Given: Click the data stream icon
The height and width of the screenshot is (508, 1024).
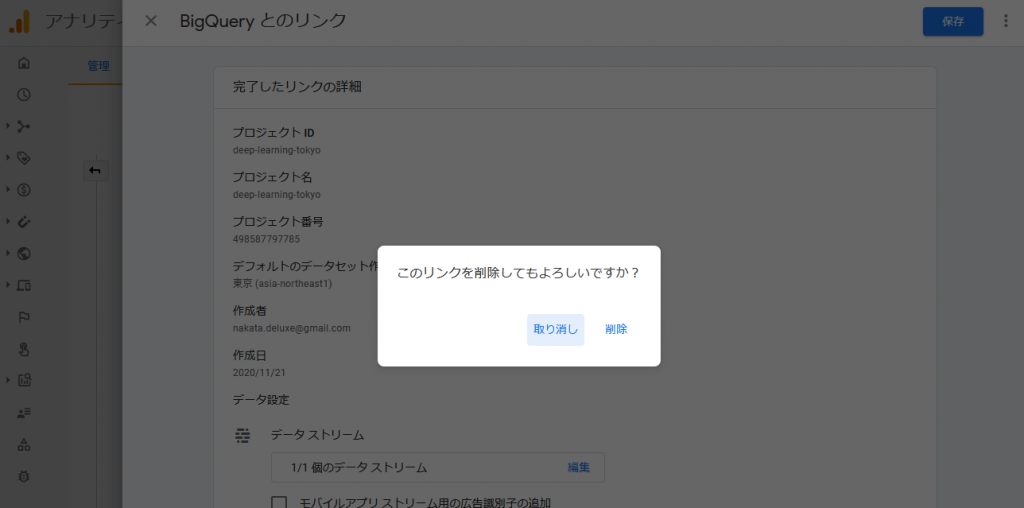Looking at the screenshot, I should coord(243,435).
